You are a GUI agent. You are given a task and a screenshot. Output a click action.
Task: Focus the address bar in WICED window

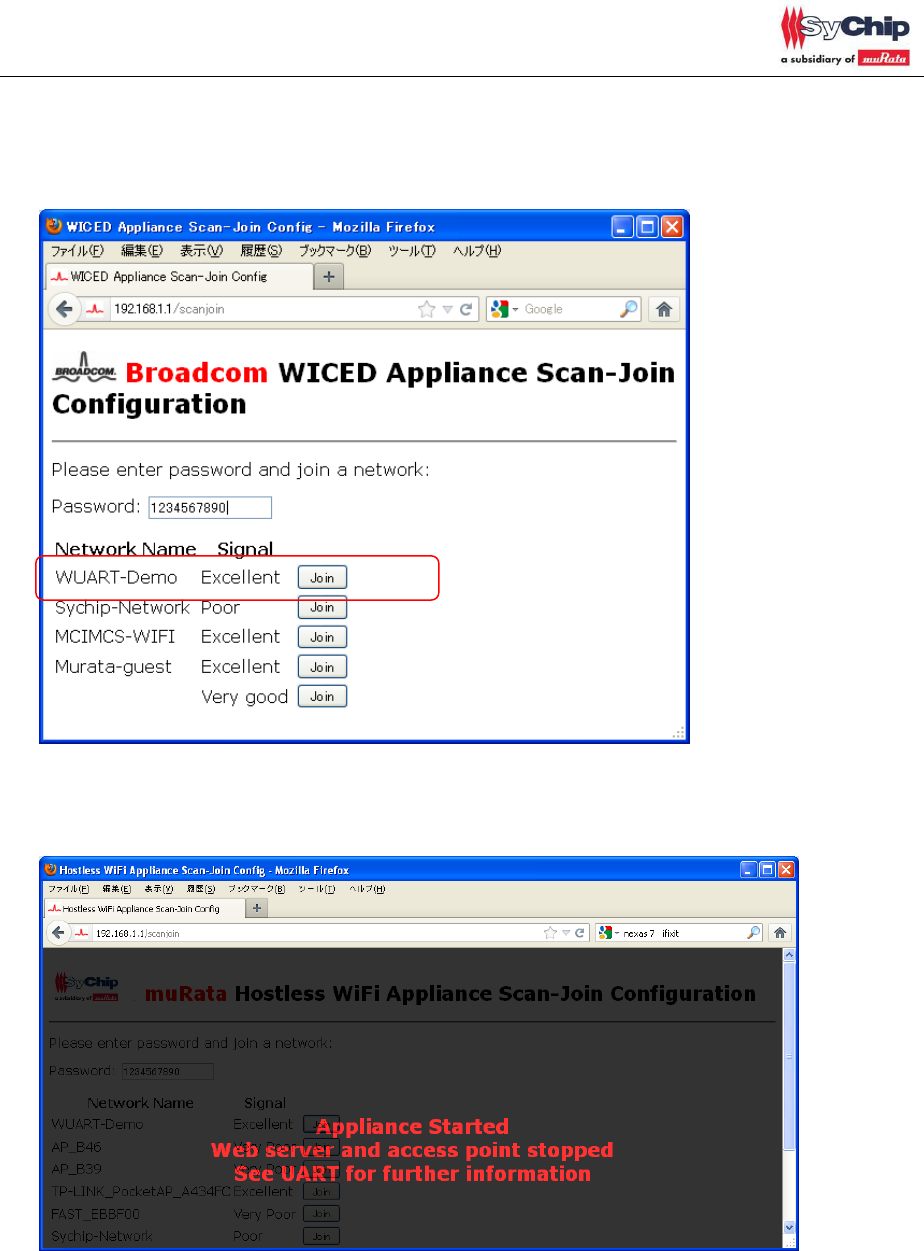point(264,310)
